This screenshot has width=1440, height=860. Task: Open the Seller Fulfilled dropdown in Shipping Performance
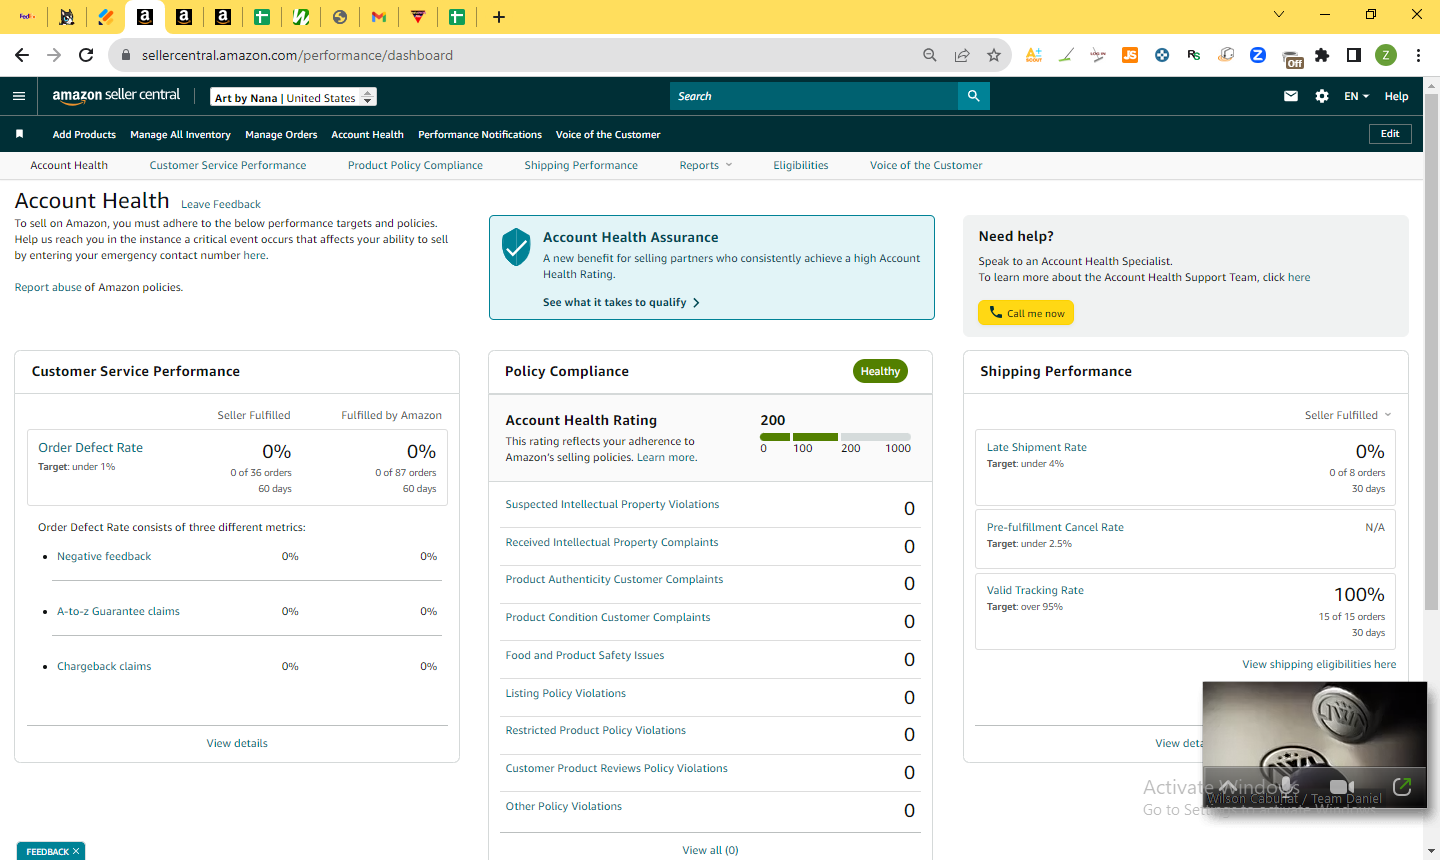(1348, 415)
